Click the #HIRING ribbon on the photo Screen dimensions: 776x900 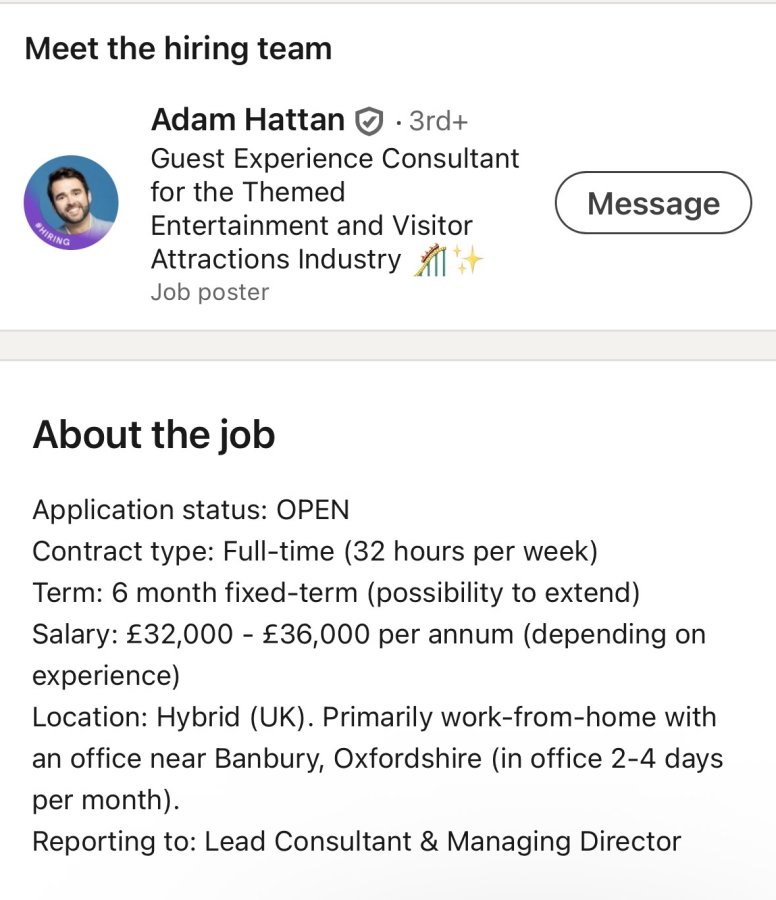point(53,234)
